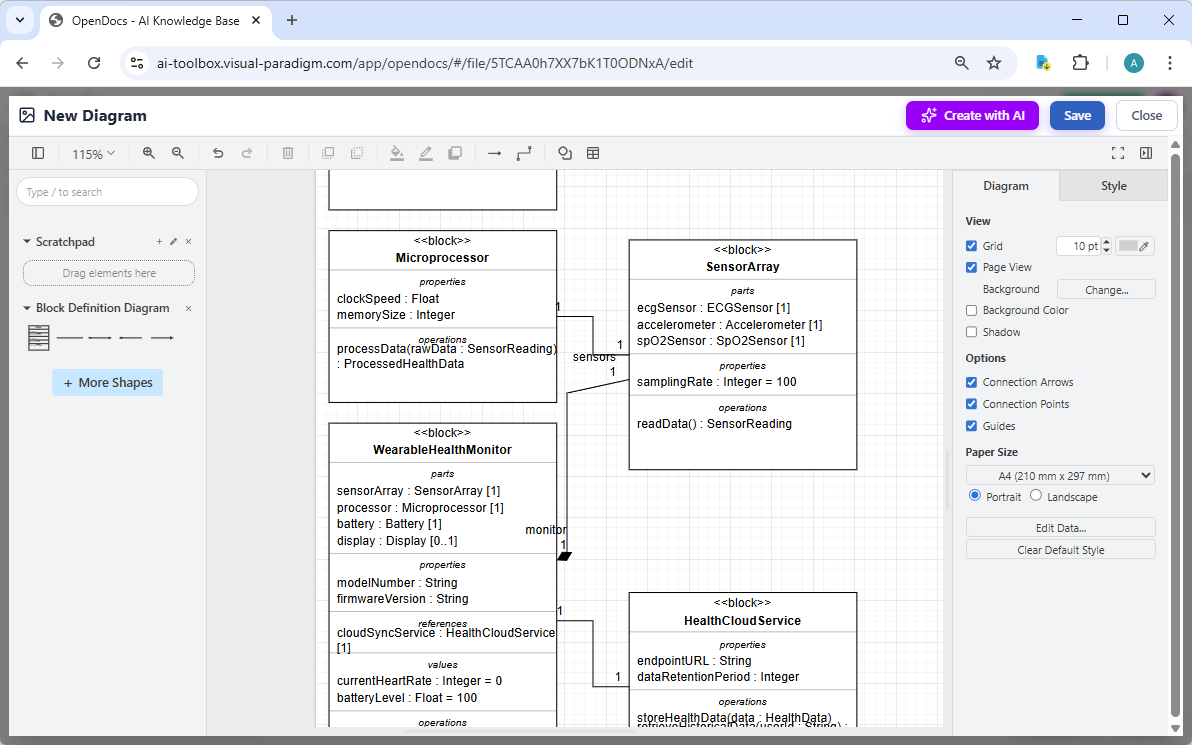The width and height of the screenshot is (1192, 745).
Task: Open the insert table icon
Action: click(594, 153)
